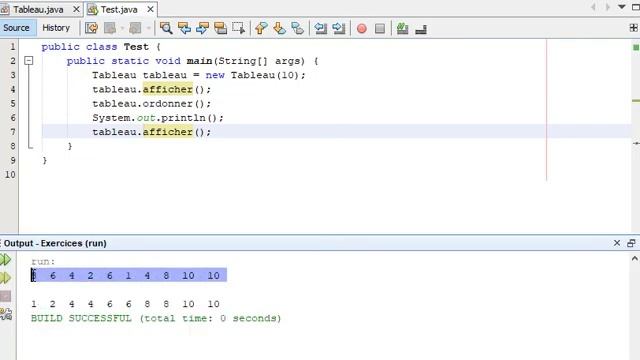The height and width of the screenshot is (360, 640).
Task: Click the Output - Exercices (run) title
Action: [55, 243]
